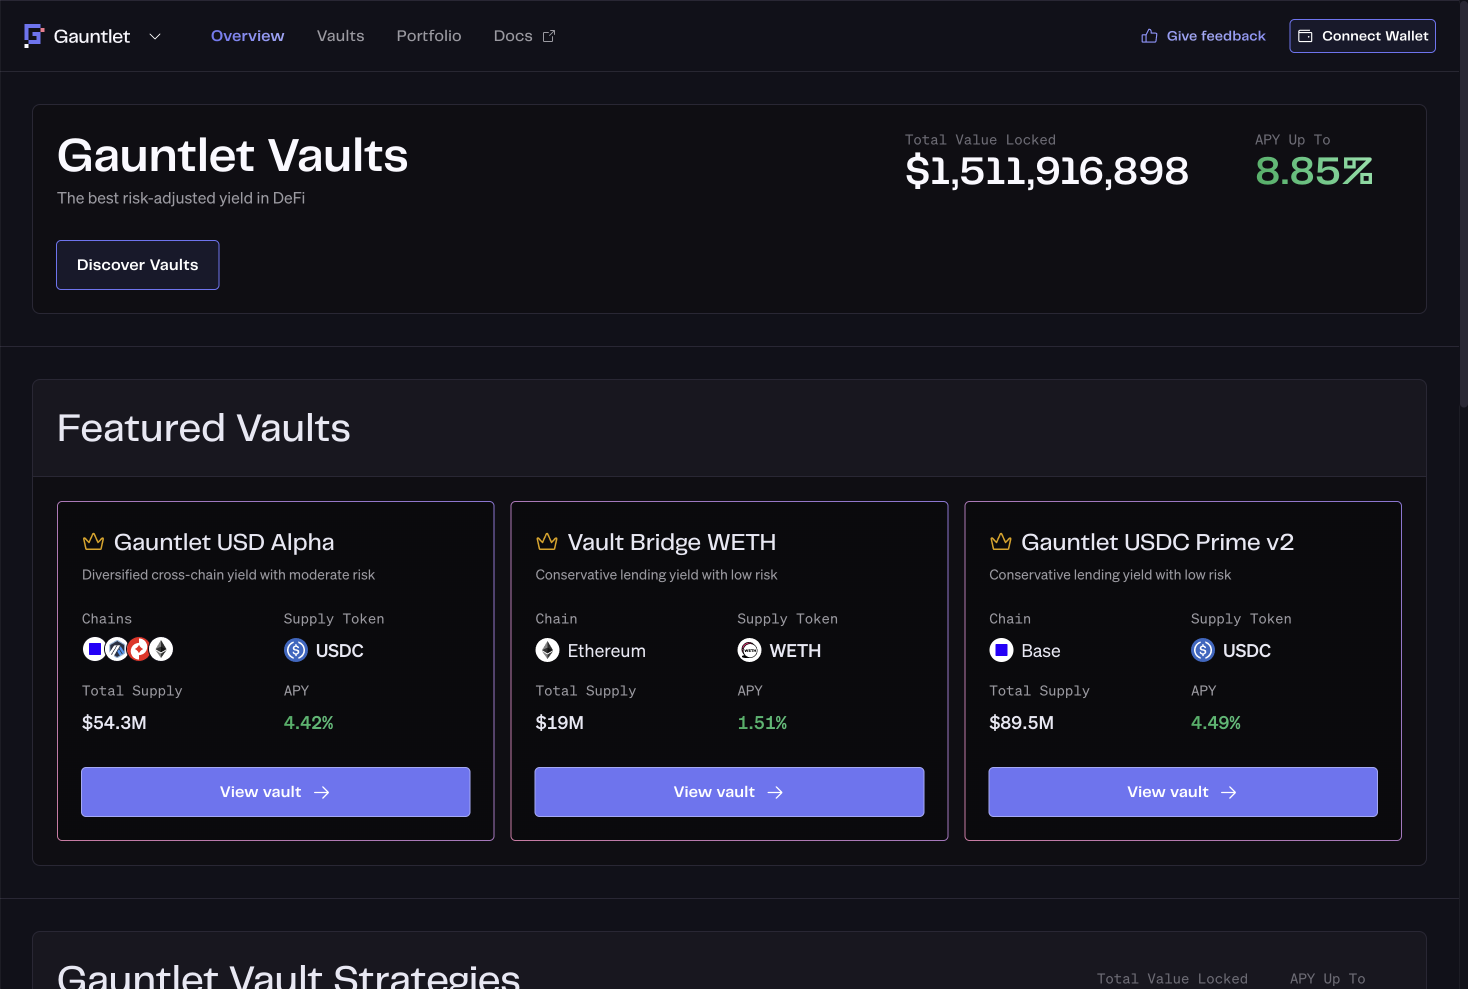Click the Base chain icon in USDC Prime v2

[x=1001, y=650]
